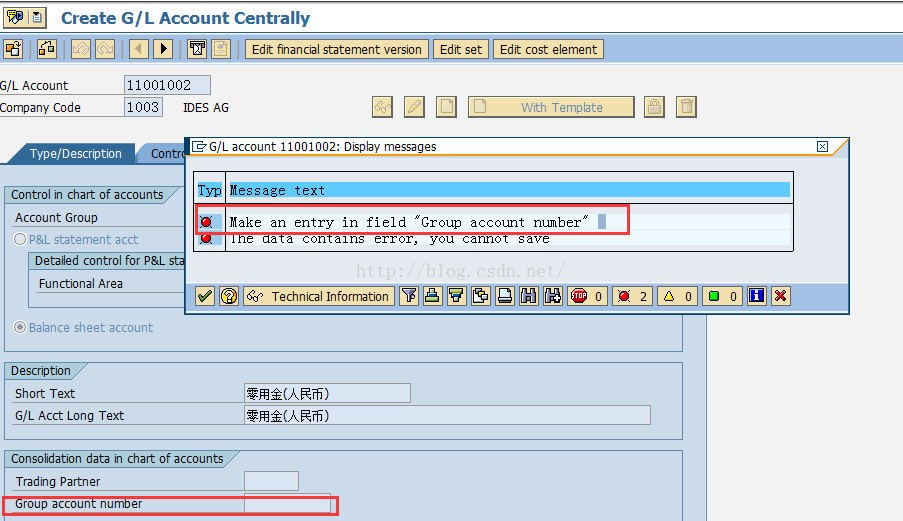This screenshot has width=903, height=521.
Task: Click the greyed left curved-arrow toolbar icon
Action: click(x=81, y=49)
